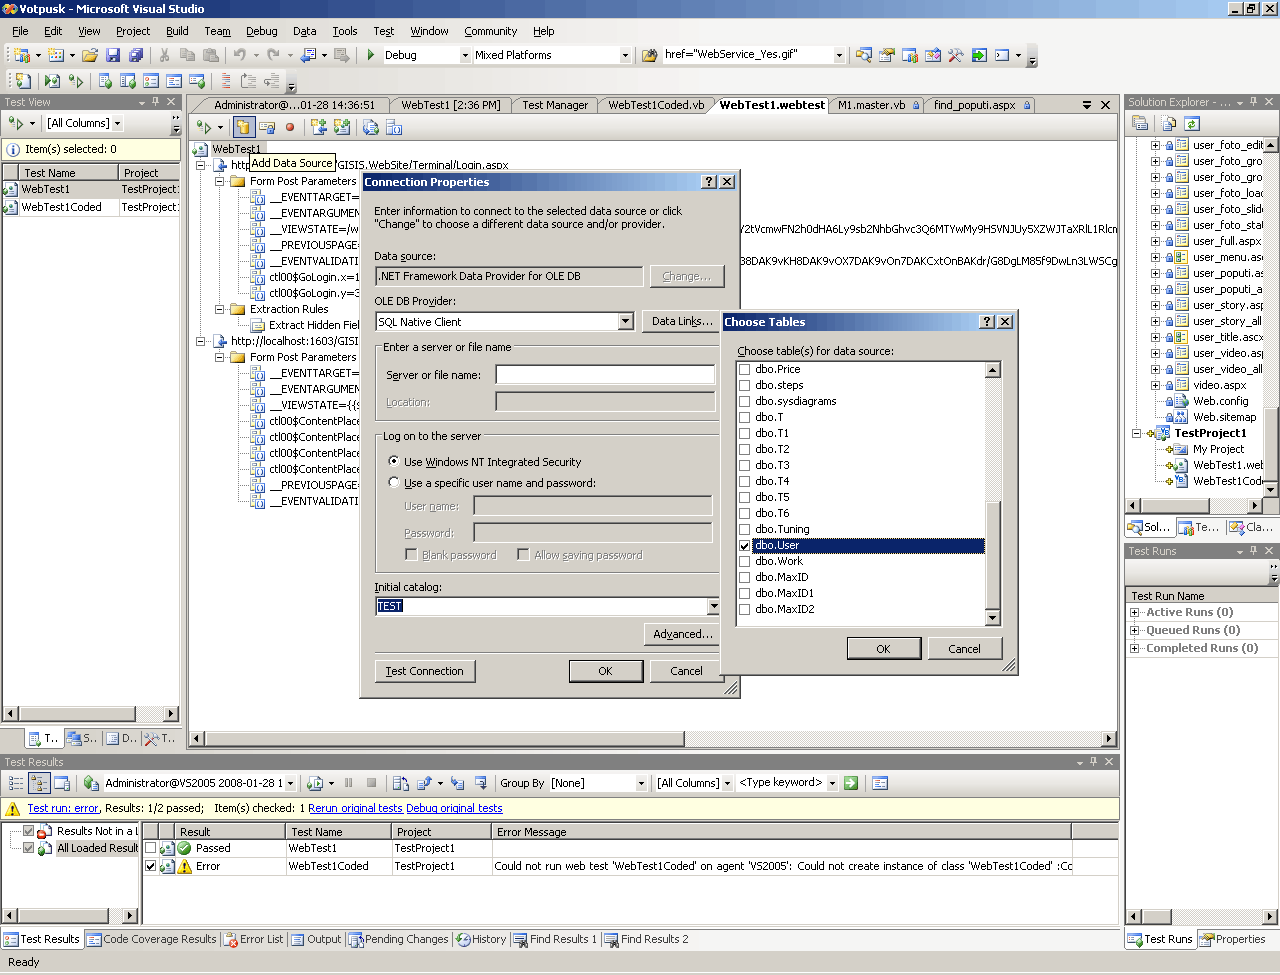The height and width of the screenshot is (975, 1280).
Task: Click the Toolbox hammer-and-wrench icon
Action: [956, 55]
